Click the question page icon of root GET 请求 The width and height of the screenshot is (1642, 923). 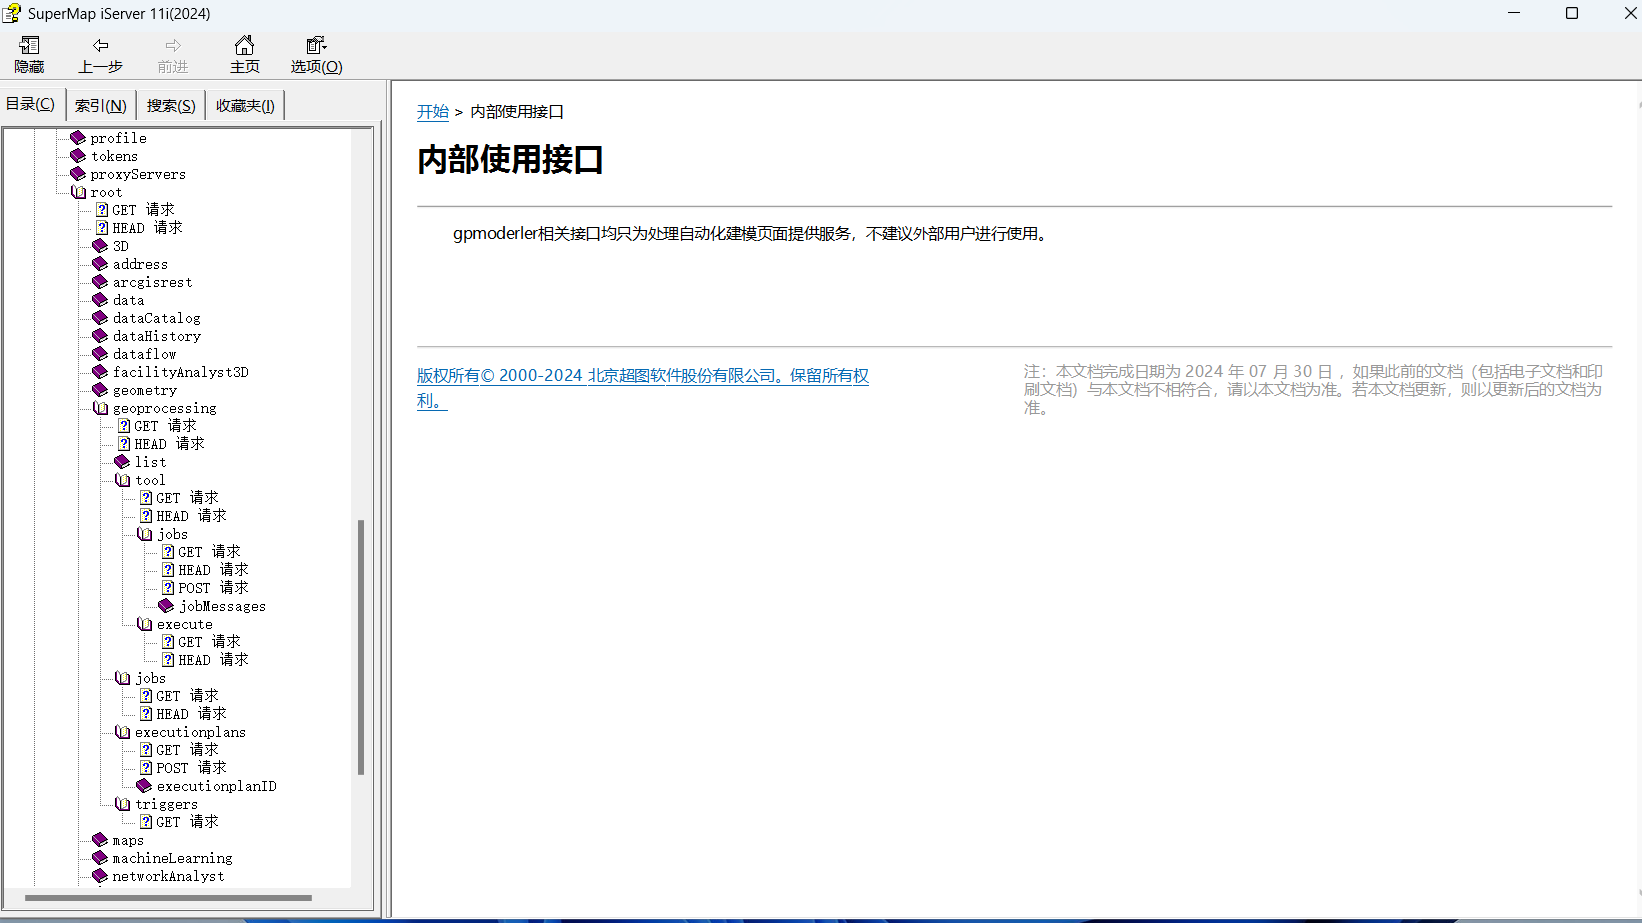click(x=102, y=210)
